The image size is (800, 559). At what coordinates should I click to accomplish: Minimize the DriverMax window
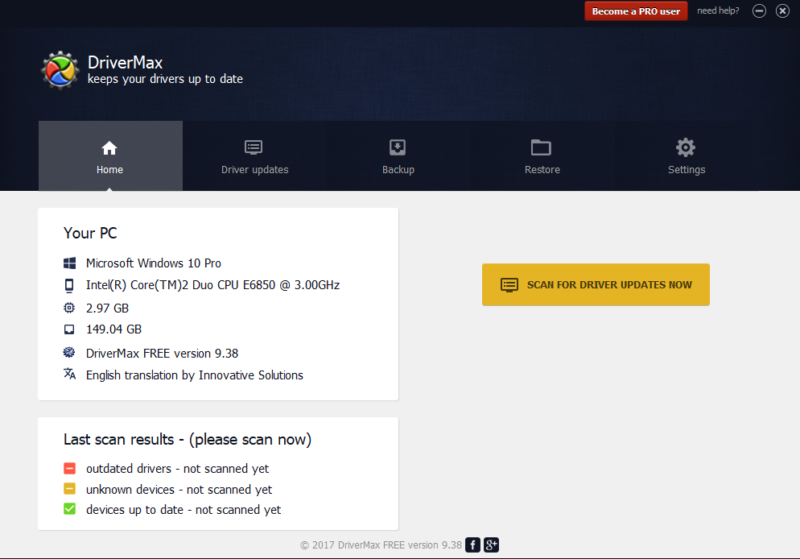coord(759,11)
